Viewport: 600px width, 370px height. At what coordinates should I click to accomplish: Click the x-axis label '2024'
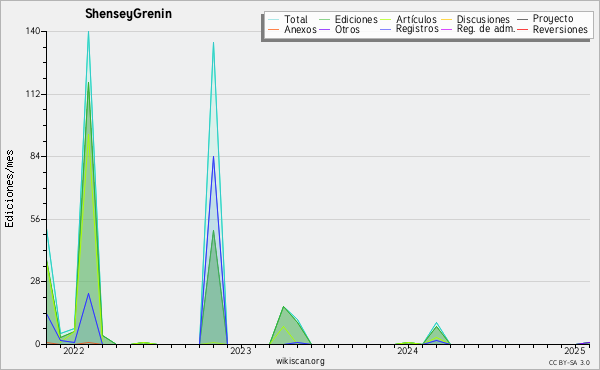click(408, 351)
